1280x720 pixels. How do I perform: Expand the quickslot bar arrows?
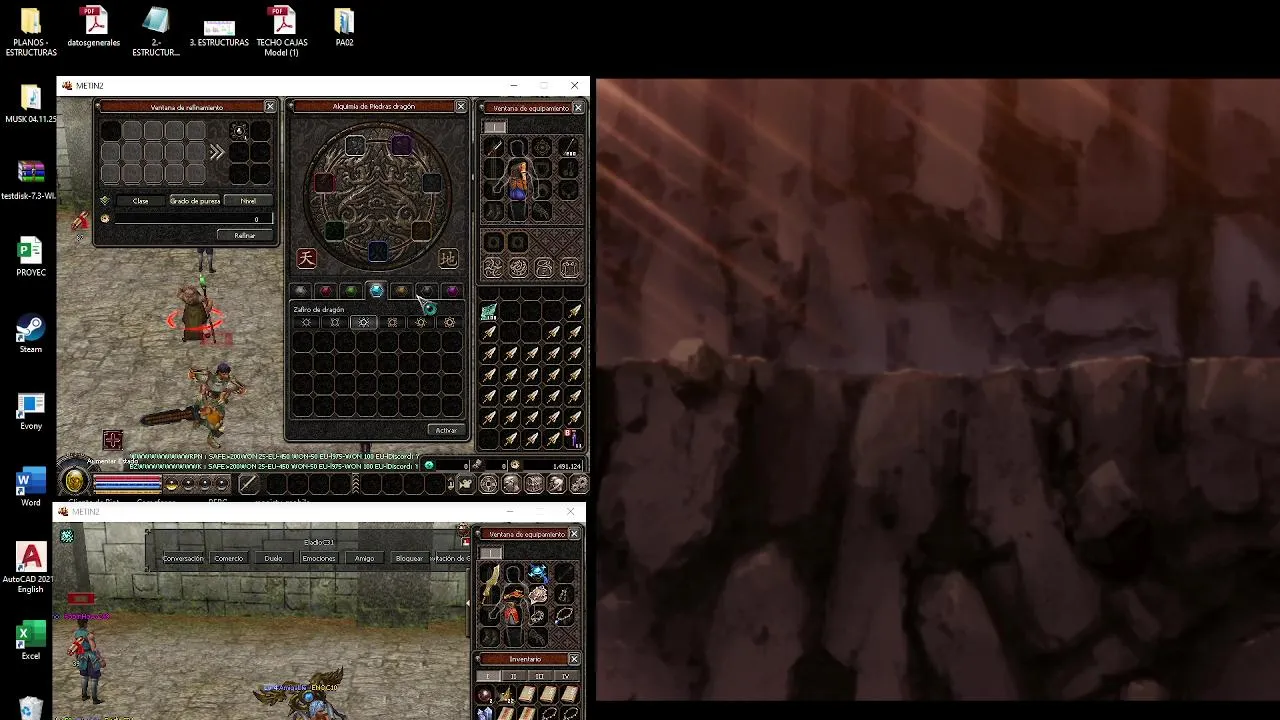[357, 484]
